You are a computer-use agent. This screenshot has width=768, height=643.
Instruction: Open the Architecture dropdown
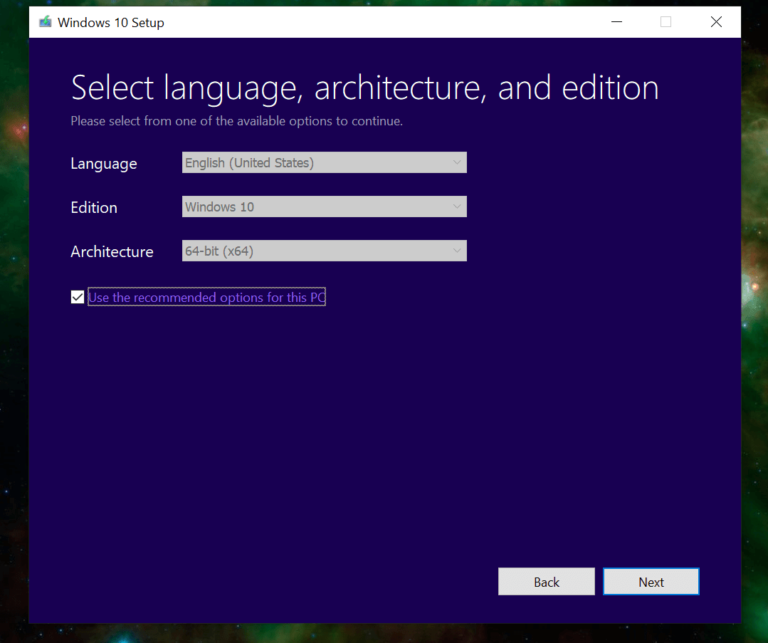[x=324, y=251]
